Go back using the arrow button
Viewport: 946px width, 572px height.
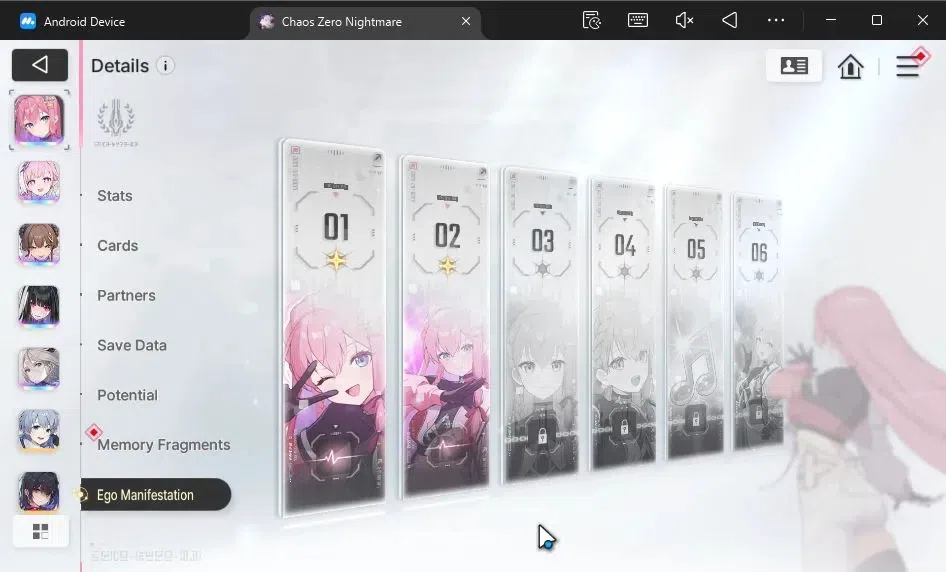point(40,65)
